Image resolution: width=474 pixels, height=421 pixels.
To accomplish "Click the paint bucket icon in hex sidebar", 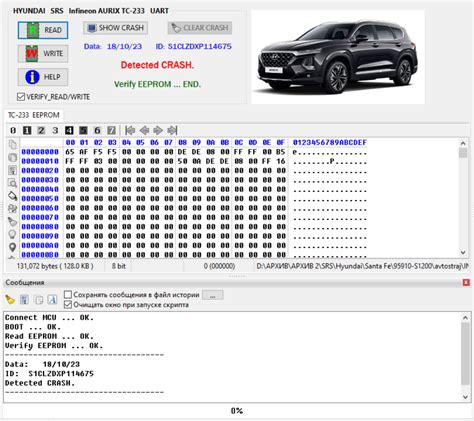I will pyautogui.click(x=12, y=196).
